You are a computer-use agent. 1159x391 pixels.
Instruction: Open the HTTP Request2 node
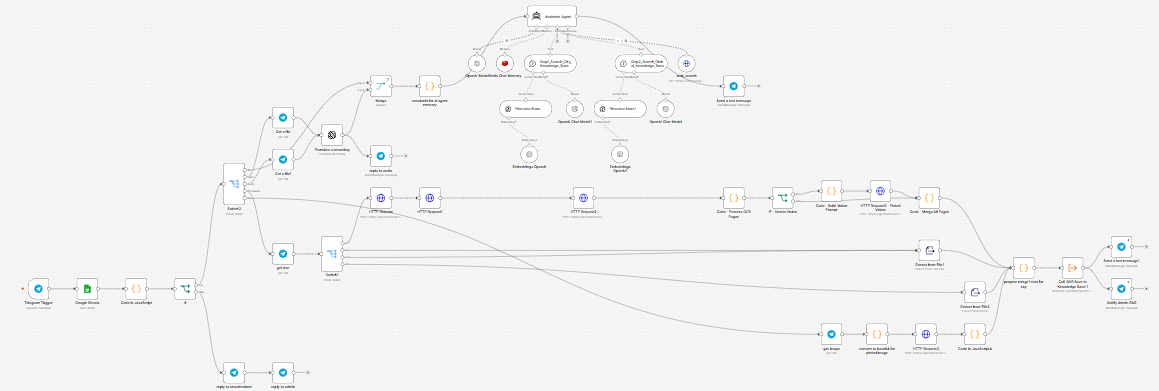[x=583, y=198]
